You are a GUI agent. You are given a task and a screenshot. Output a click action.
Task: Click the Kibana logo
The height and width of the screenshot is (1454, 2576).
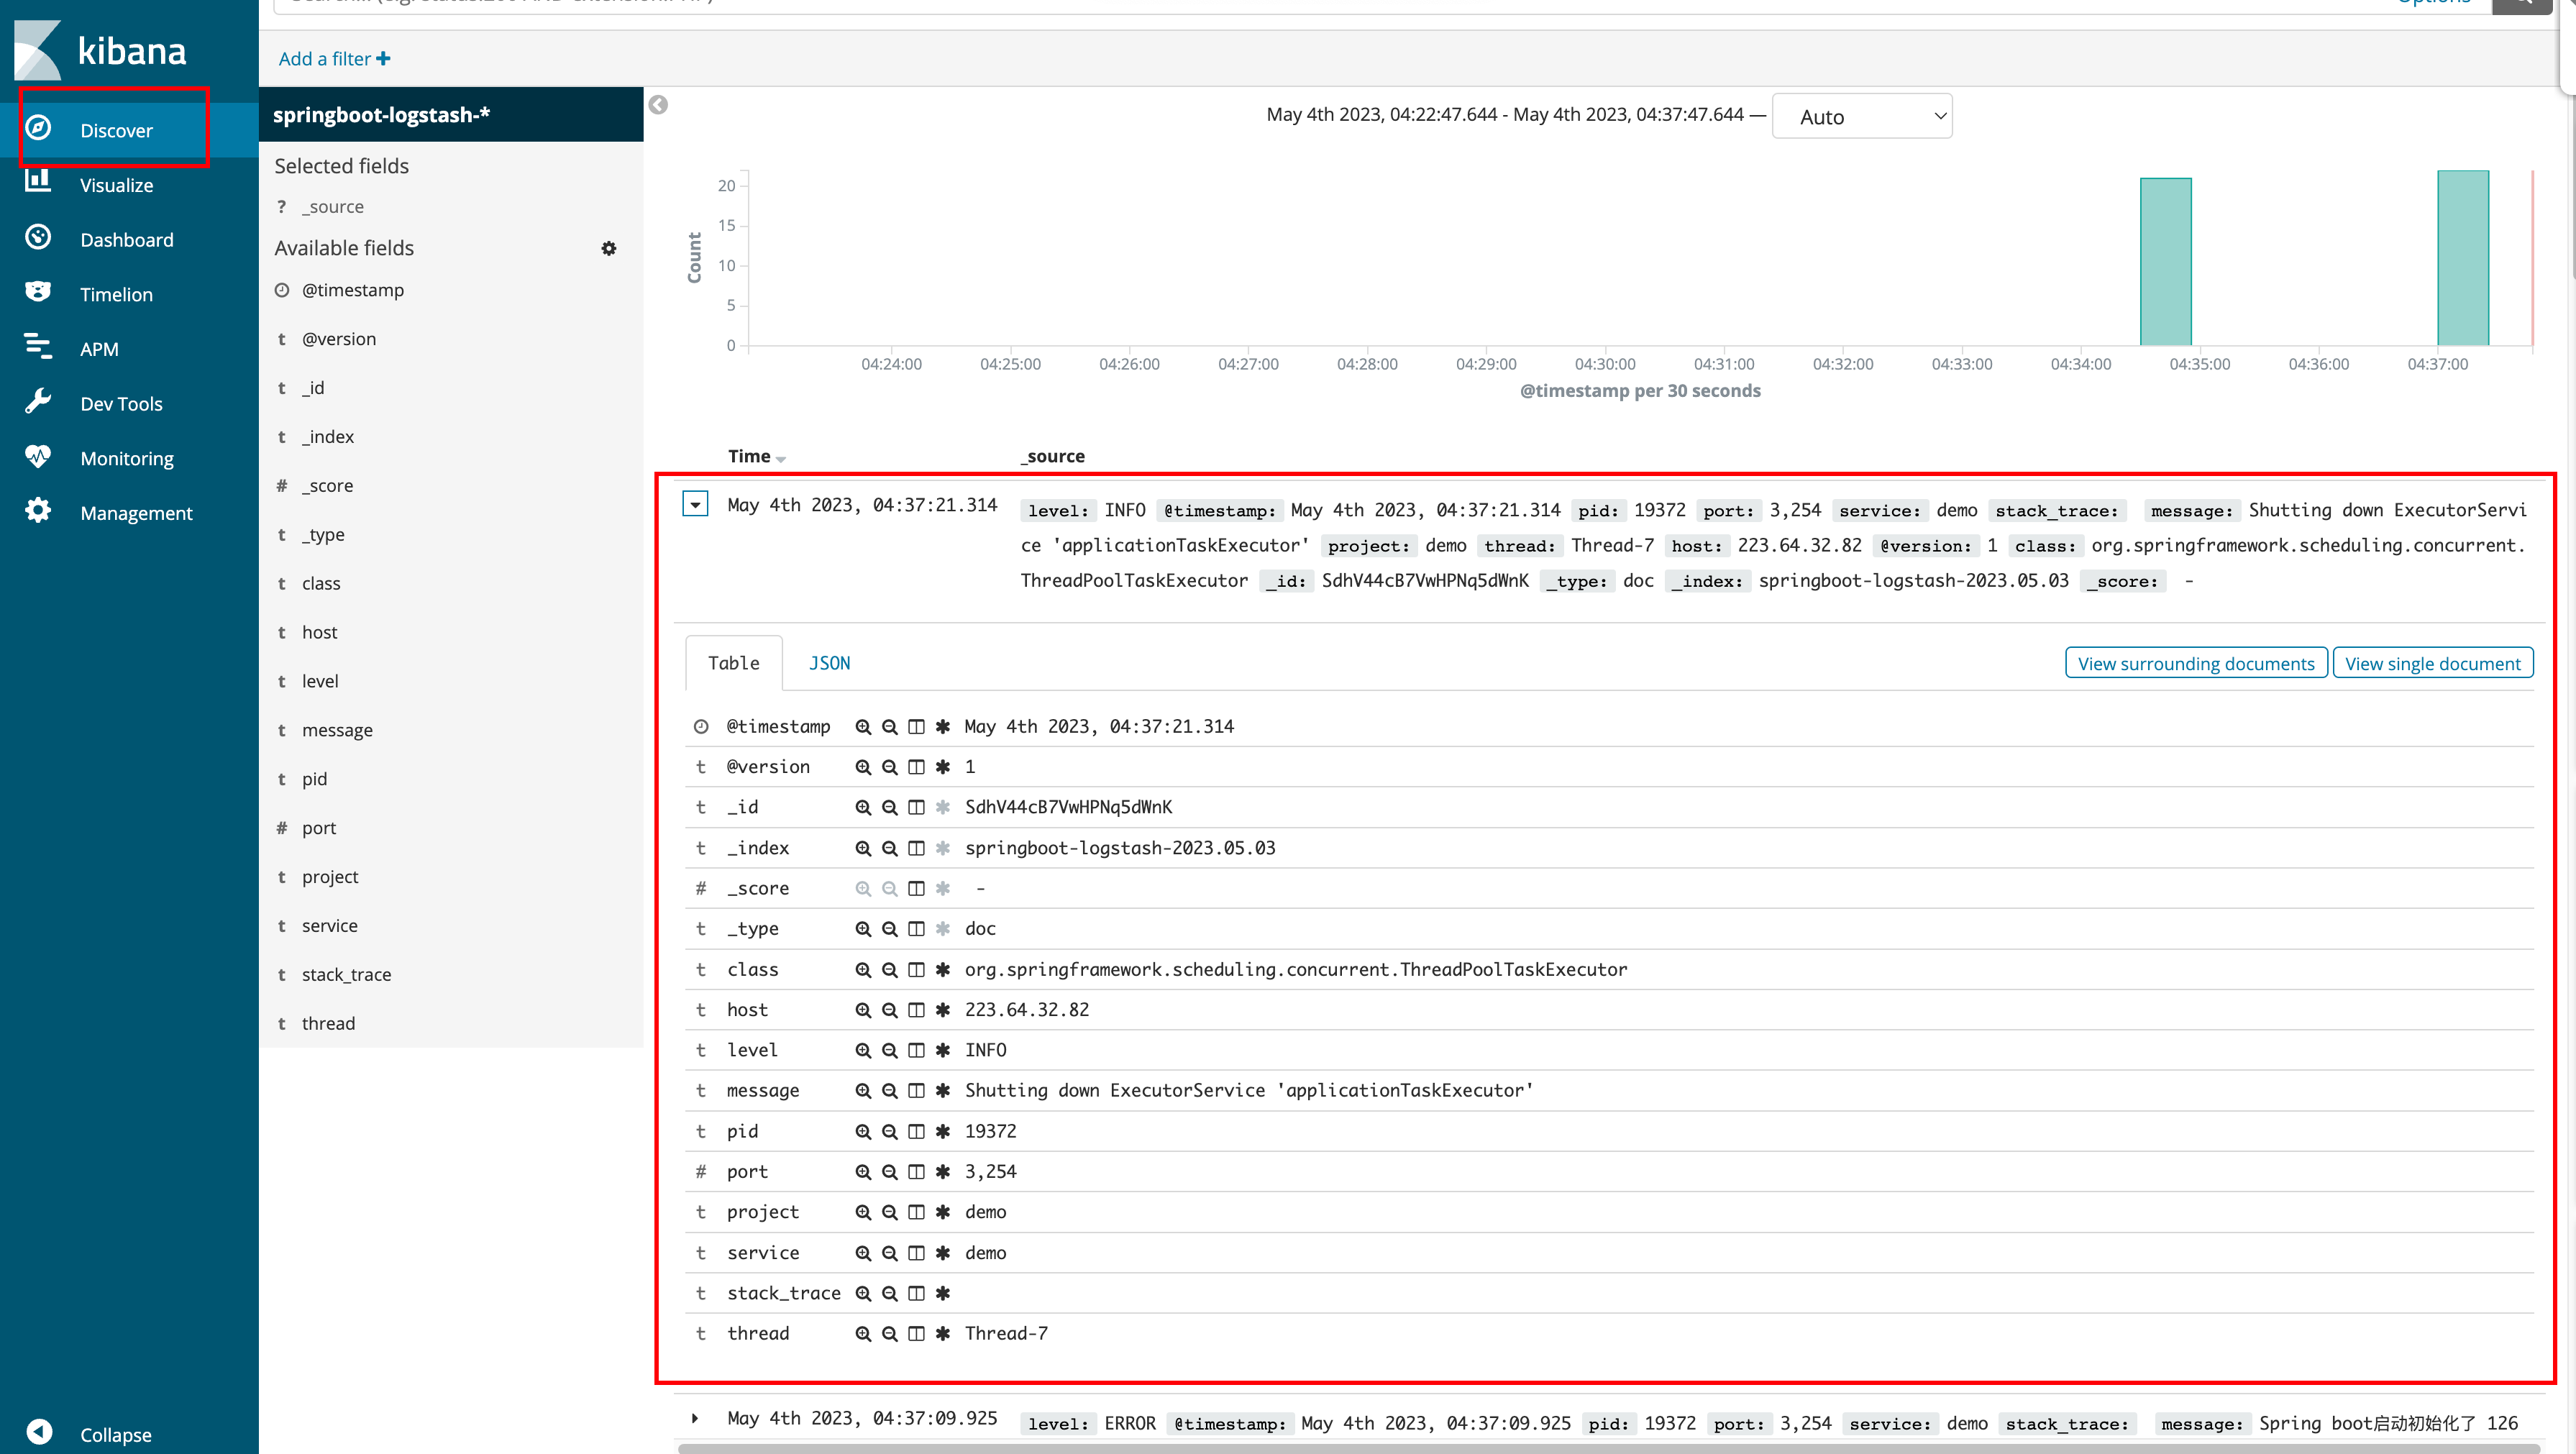[x=100, y=49]
